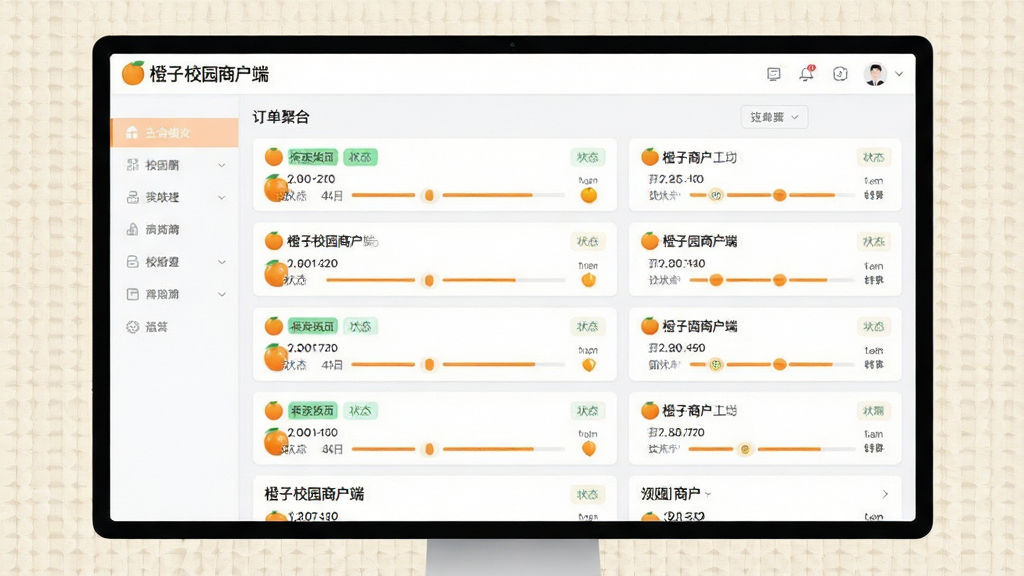Viewport: 1024px width, 576px height.
Task: Select the sidebar item with the card icon
Action: tap(174, 262)
